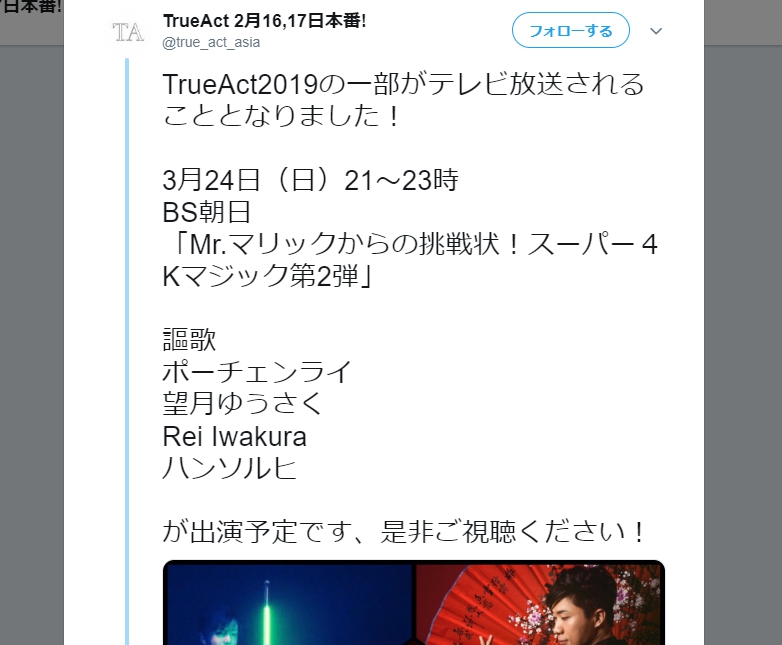782x645 pixels.
Task: Click the performer name 望月ゆうさく
Action: 243,404
